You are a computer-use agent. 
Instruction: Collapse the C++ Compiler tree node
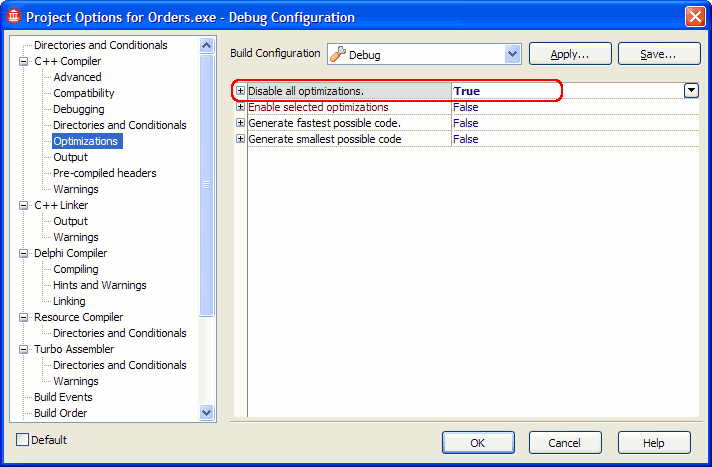[x=24, y=61]
